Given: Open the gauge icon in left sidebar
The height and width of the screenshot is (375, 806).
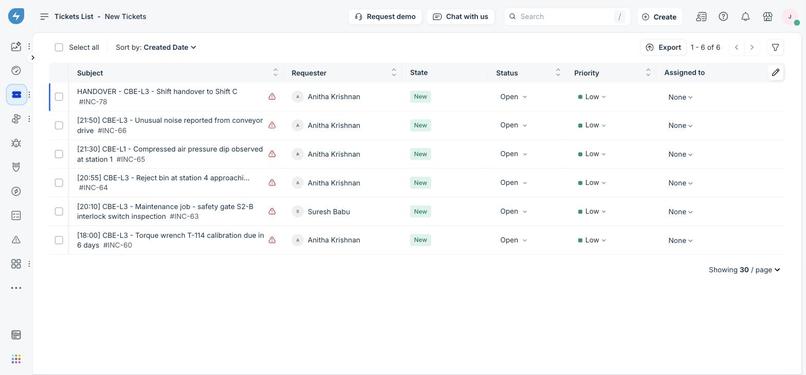Looking at the screenshot, I should pos(16,71).
